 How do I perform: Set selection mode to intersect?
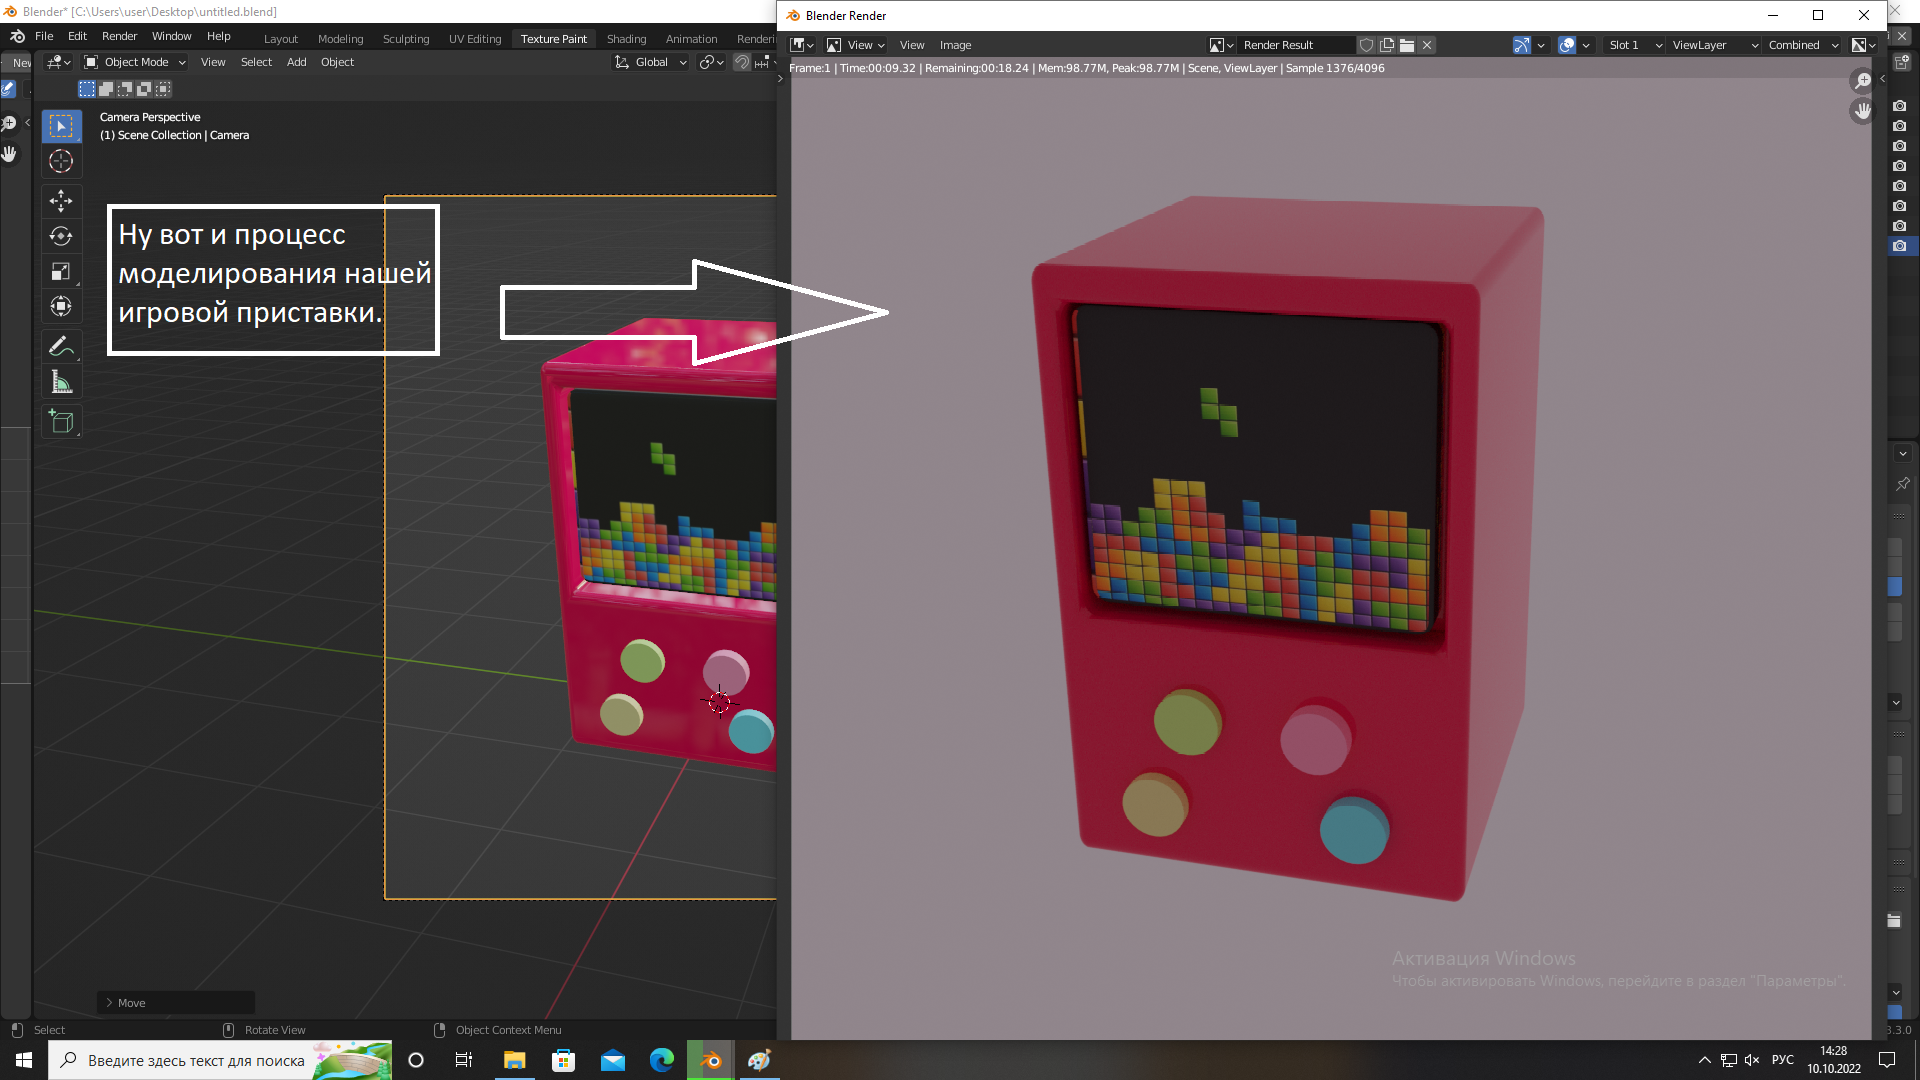click(163, 89)
